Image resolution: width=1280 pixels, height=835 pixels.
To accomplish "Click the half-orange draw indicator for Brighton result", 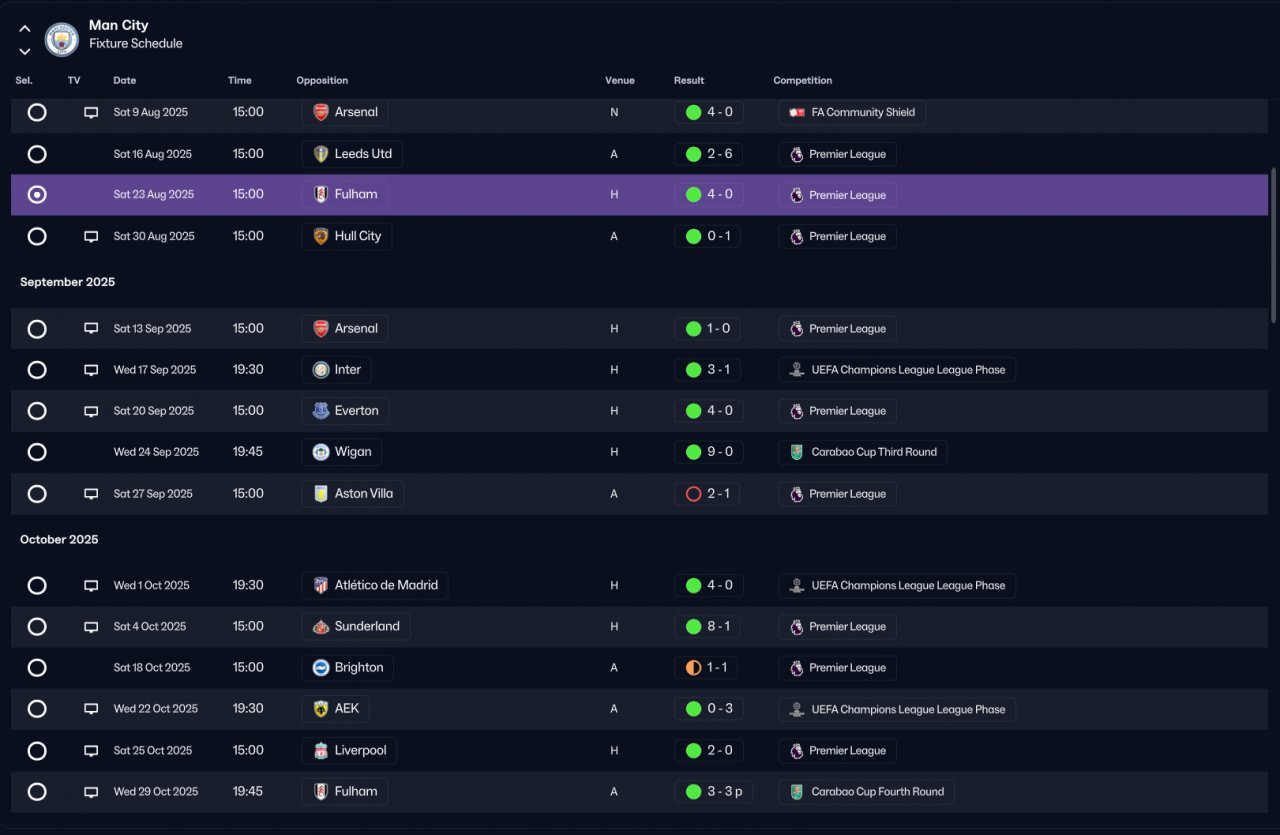I will pos(693,668).
